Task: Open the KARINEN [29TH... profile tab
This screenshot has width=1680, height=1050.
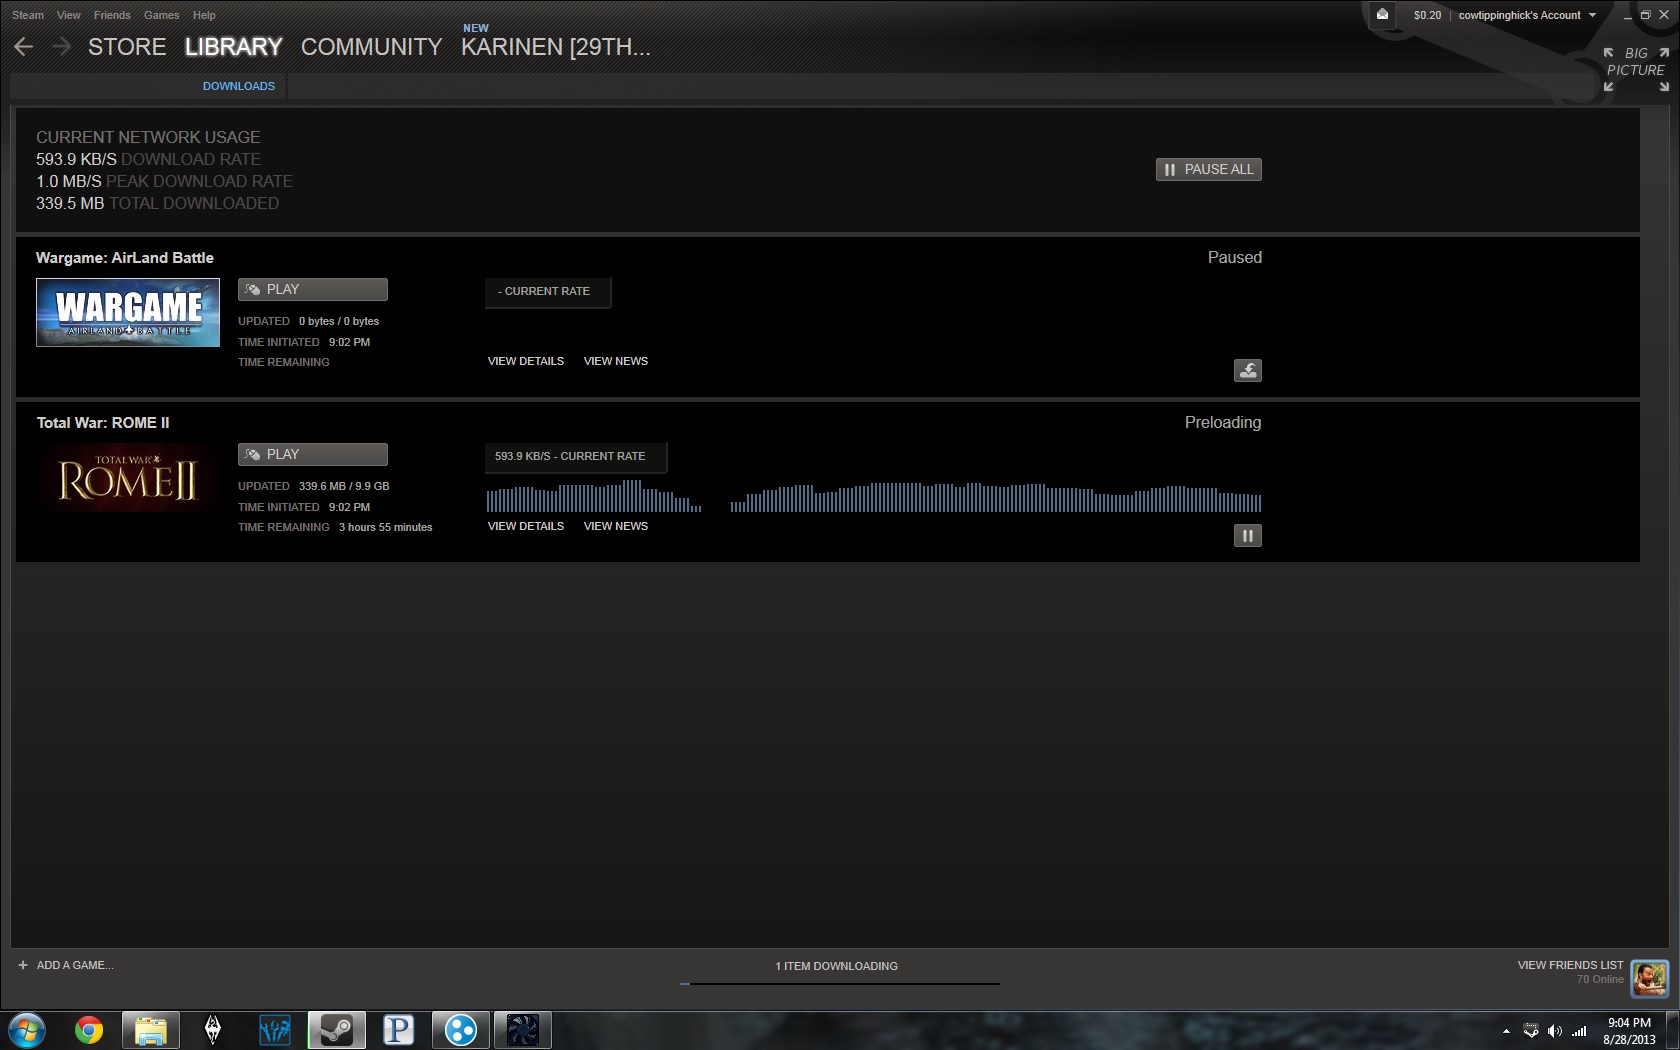Action: click(555, 47)
